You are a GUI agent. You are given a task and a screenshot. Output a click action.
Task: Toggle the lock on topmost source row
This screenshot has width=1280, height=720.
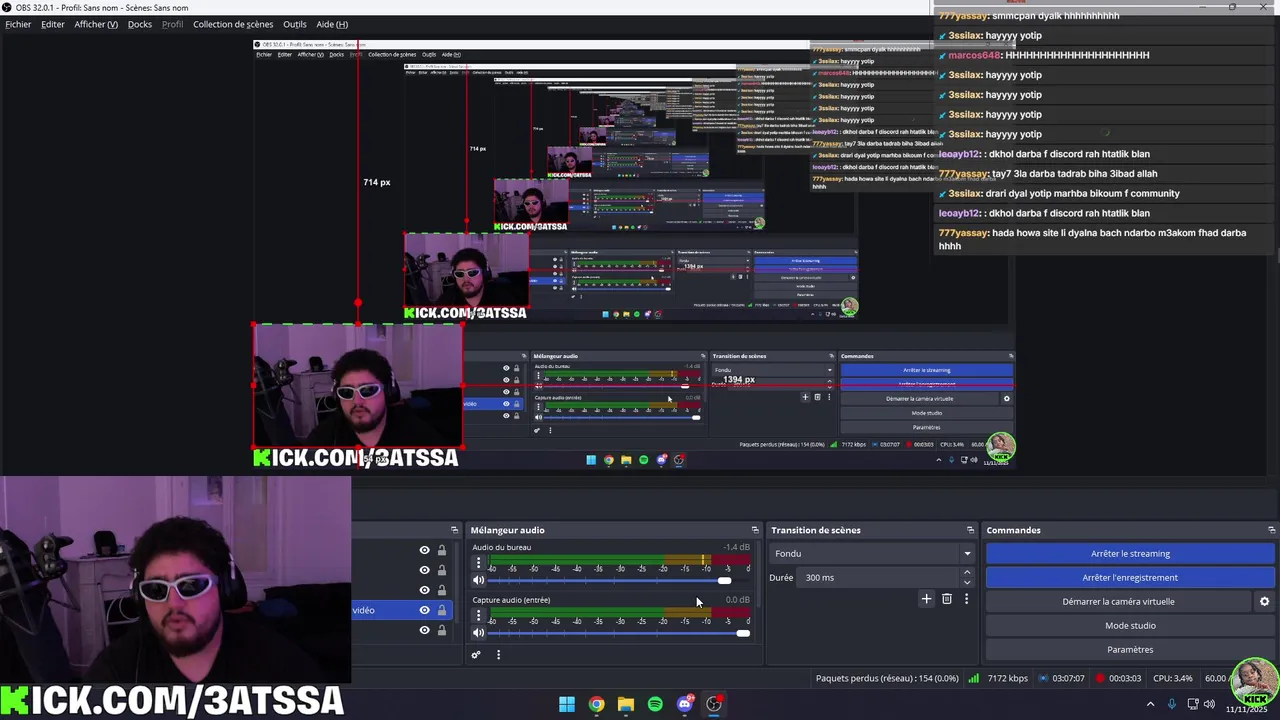pos(442,550)
